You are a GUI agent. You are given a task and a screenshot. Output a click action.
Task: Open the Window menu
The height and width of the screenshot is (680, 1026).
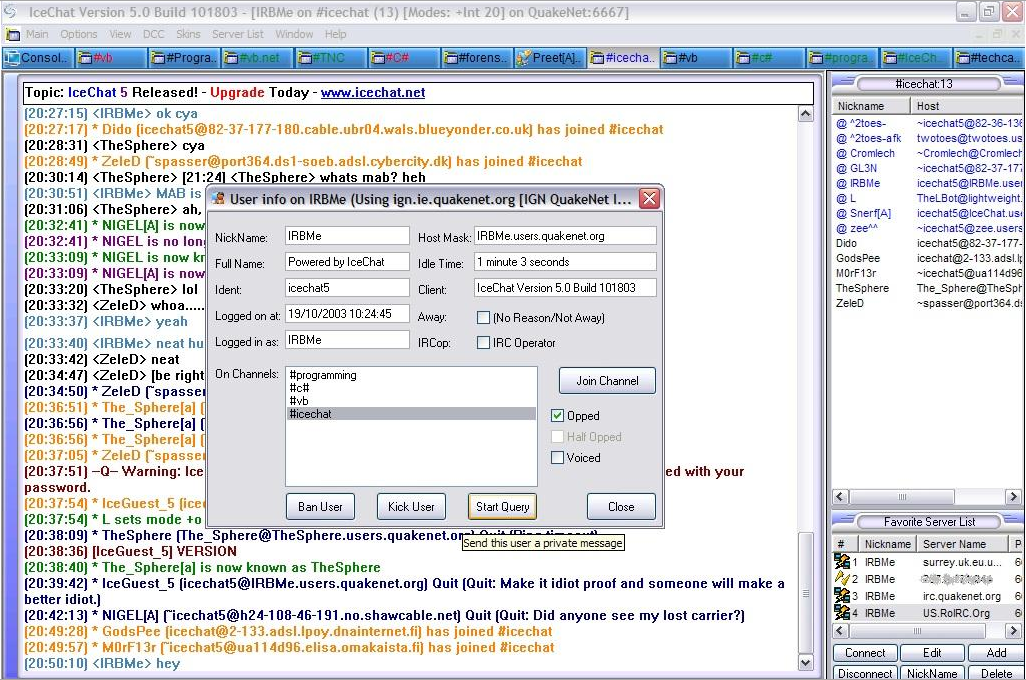294,34
